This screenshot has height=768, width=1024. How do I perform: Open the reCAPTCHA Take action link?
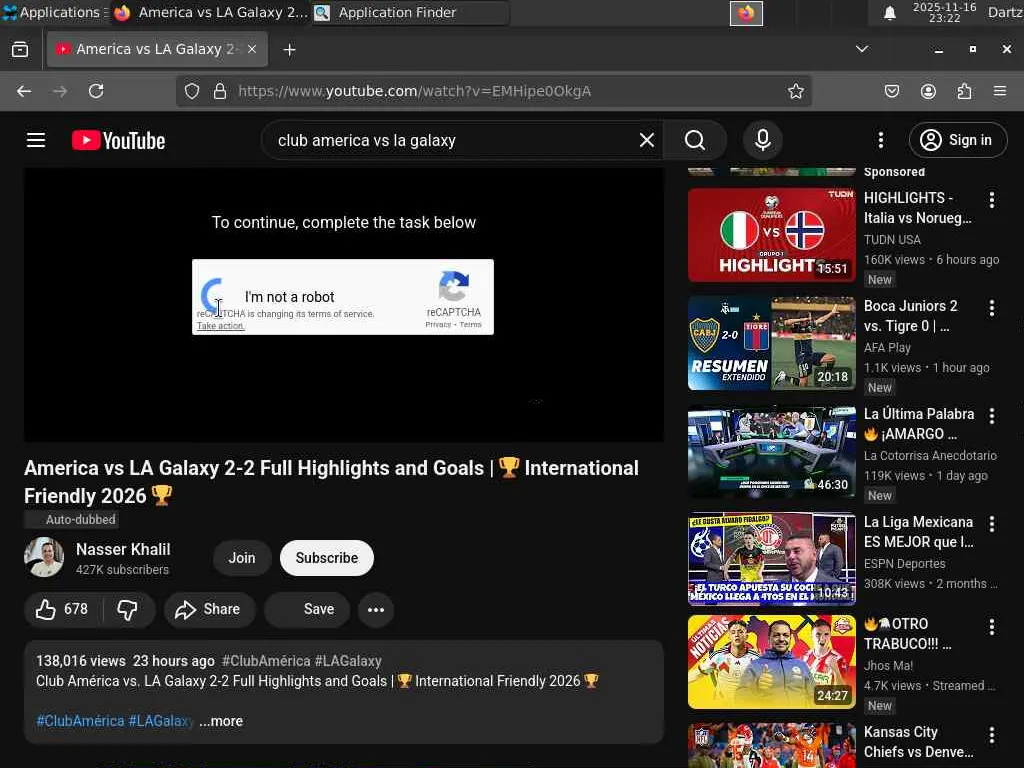[221, 326]
